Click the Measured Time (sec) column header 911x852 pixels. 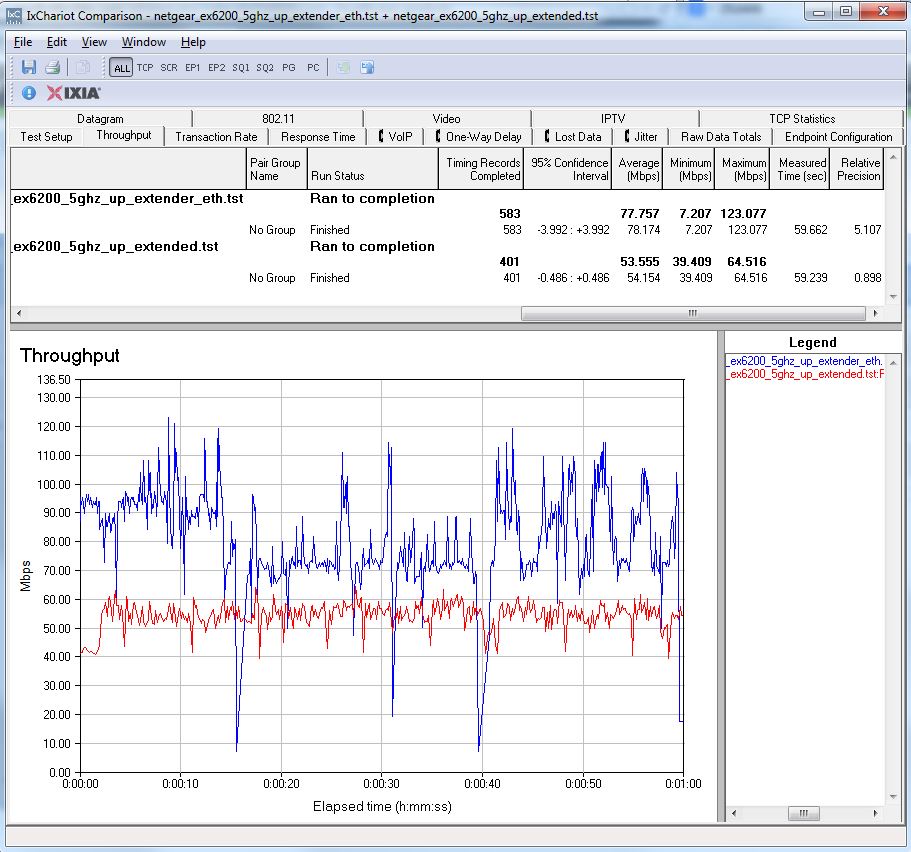(x=799, y=169)
